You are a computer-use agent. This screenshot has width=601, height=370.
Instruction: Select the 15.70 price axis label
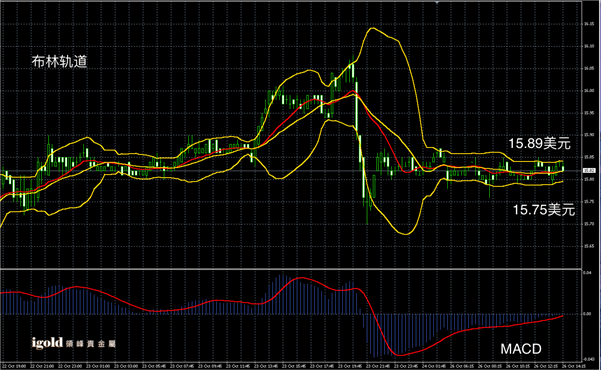pyautogui.click(x=589, y=224)
